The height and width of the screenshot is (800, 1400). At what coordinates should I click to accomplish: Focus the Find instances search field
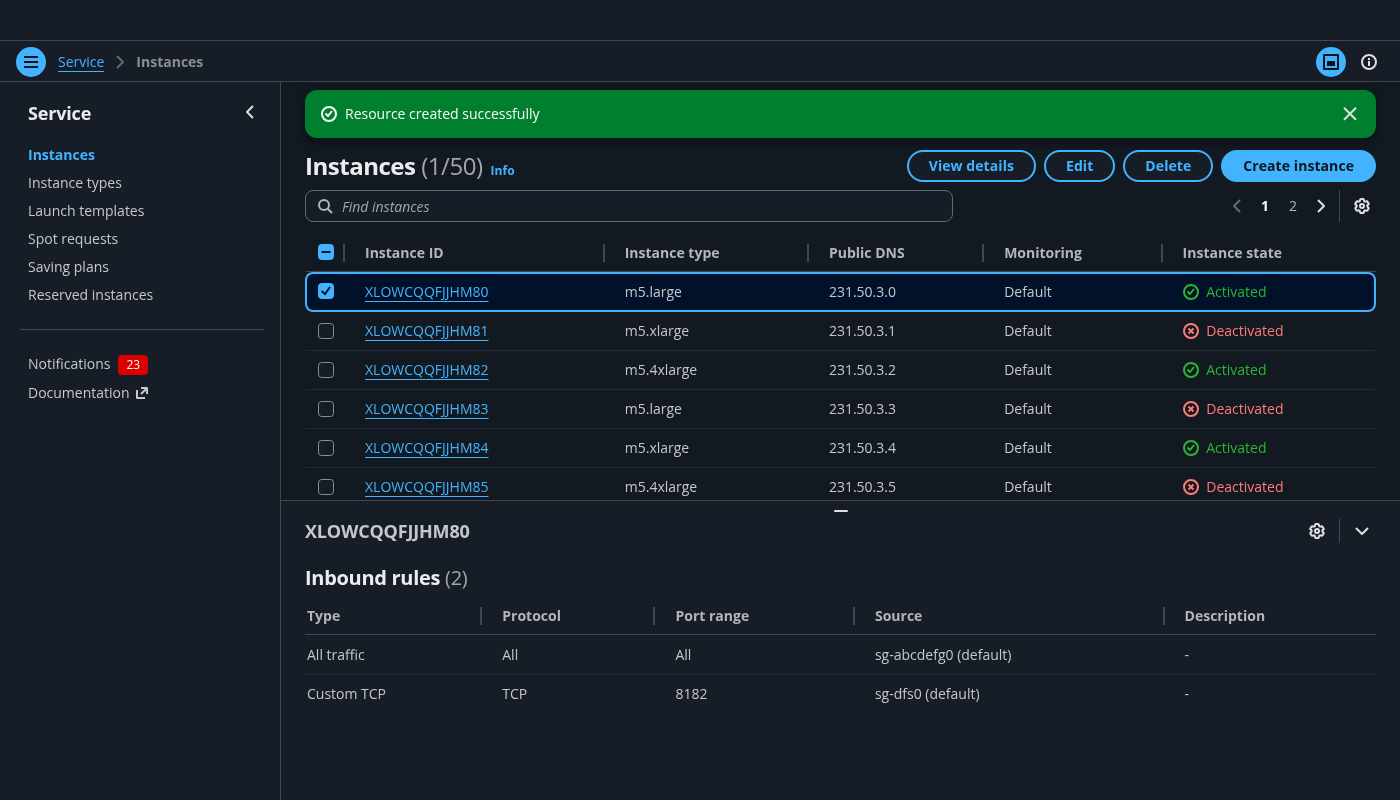click(x=640, y=207)
